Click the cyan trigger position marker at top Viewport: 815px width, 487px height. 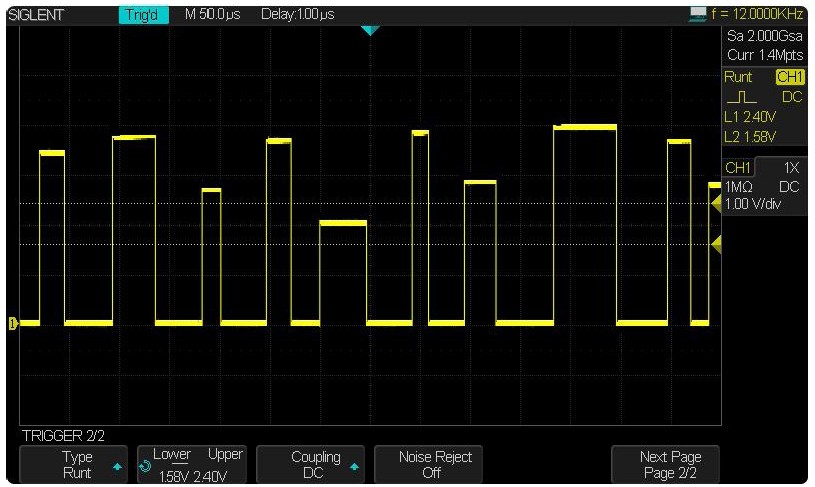tap(370, 31)
